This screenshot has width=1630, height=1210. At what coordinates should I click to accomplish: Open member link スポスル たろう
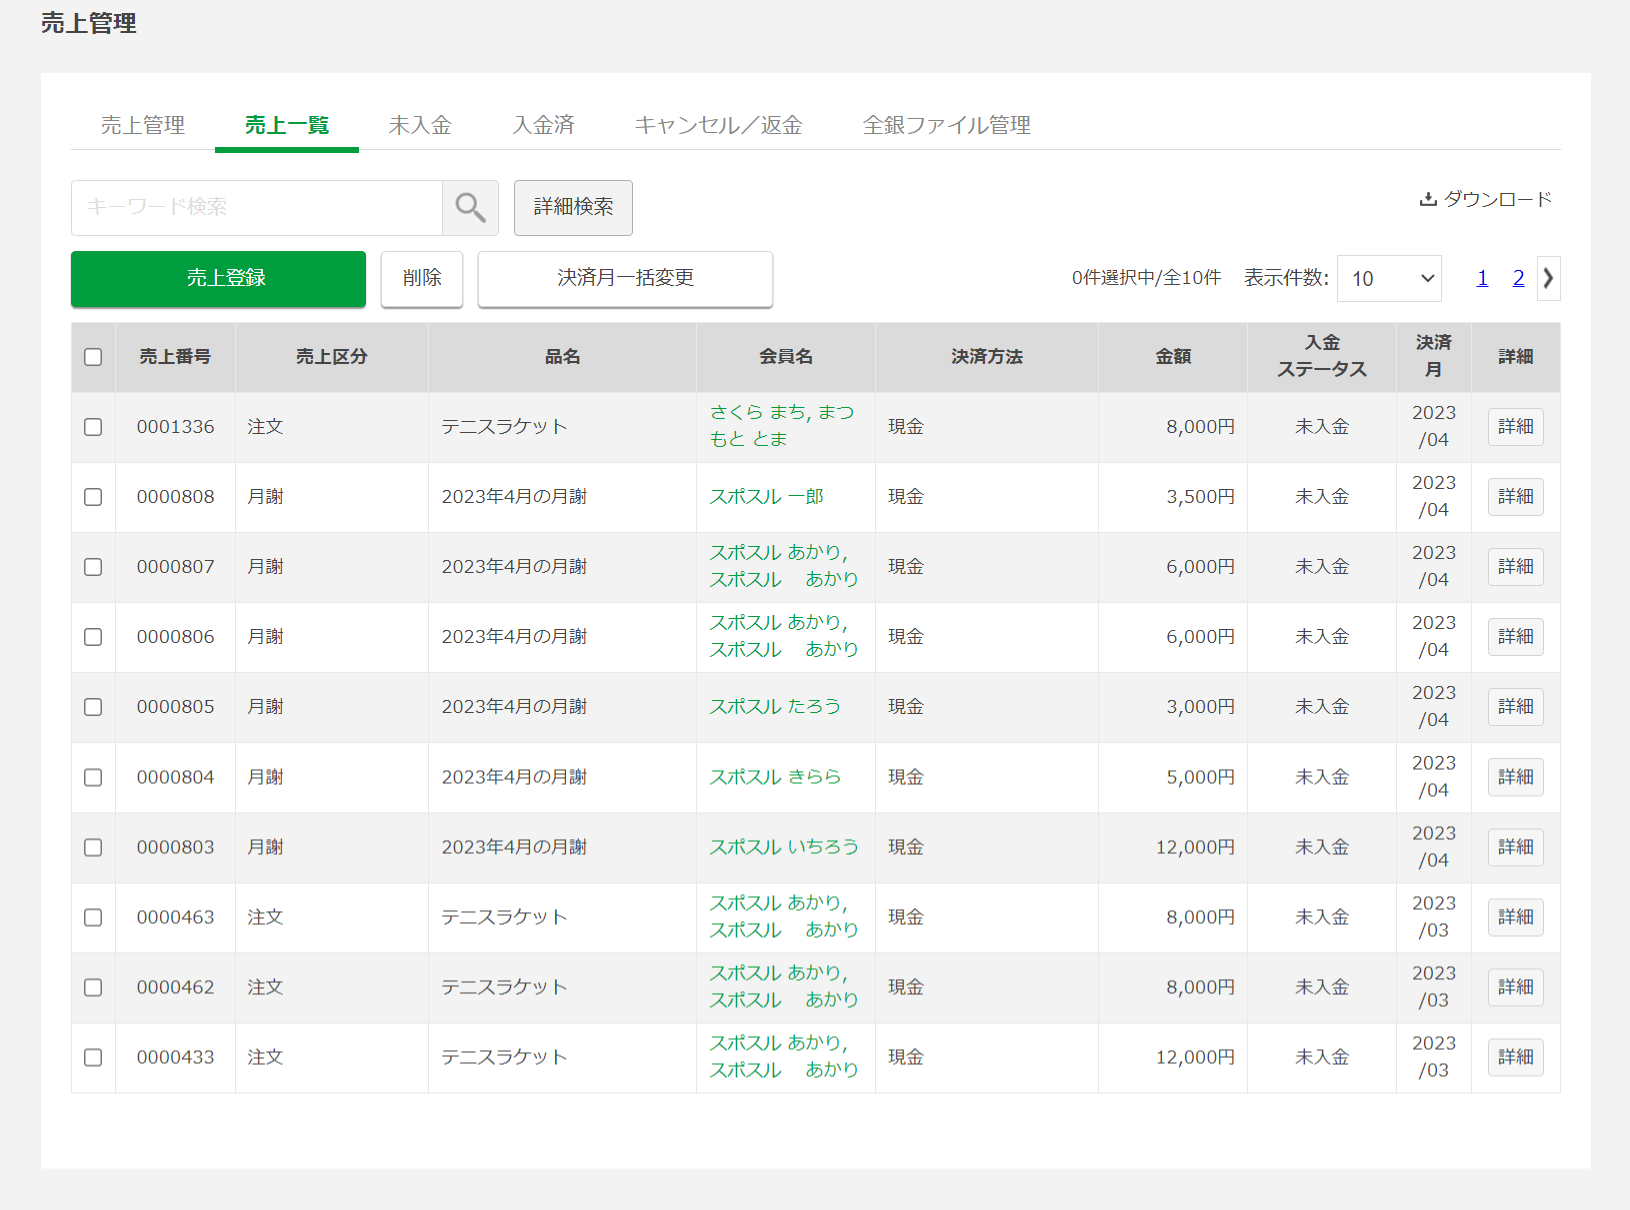[x=775, y=707]
